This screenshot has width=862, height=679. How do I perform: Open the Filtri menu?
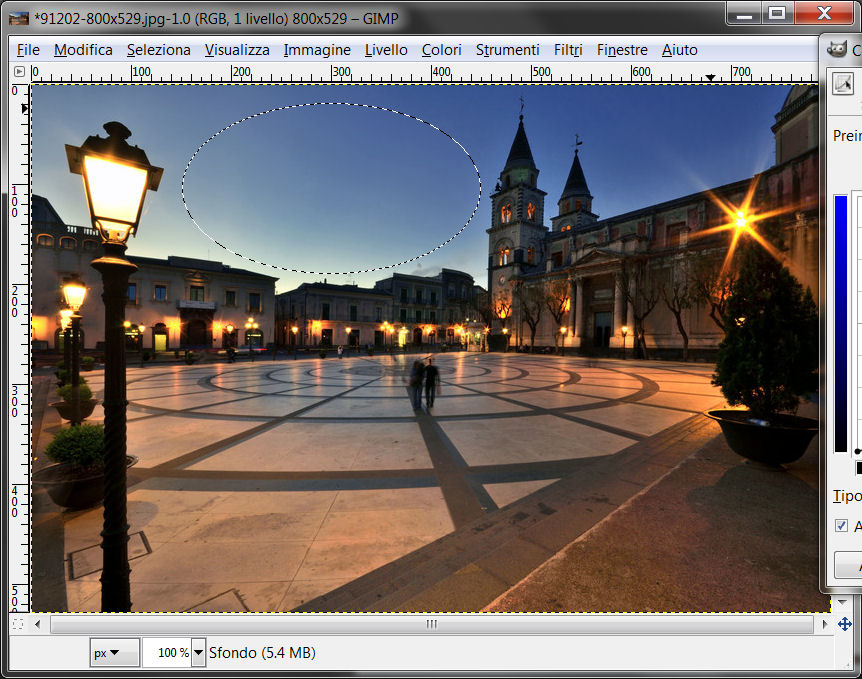[x=568, y=49]
